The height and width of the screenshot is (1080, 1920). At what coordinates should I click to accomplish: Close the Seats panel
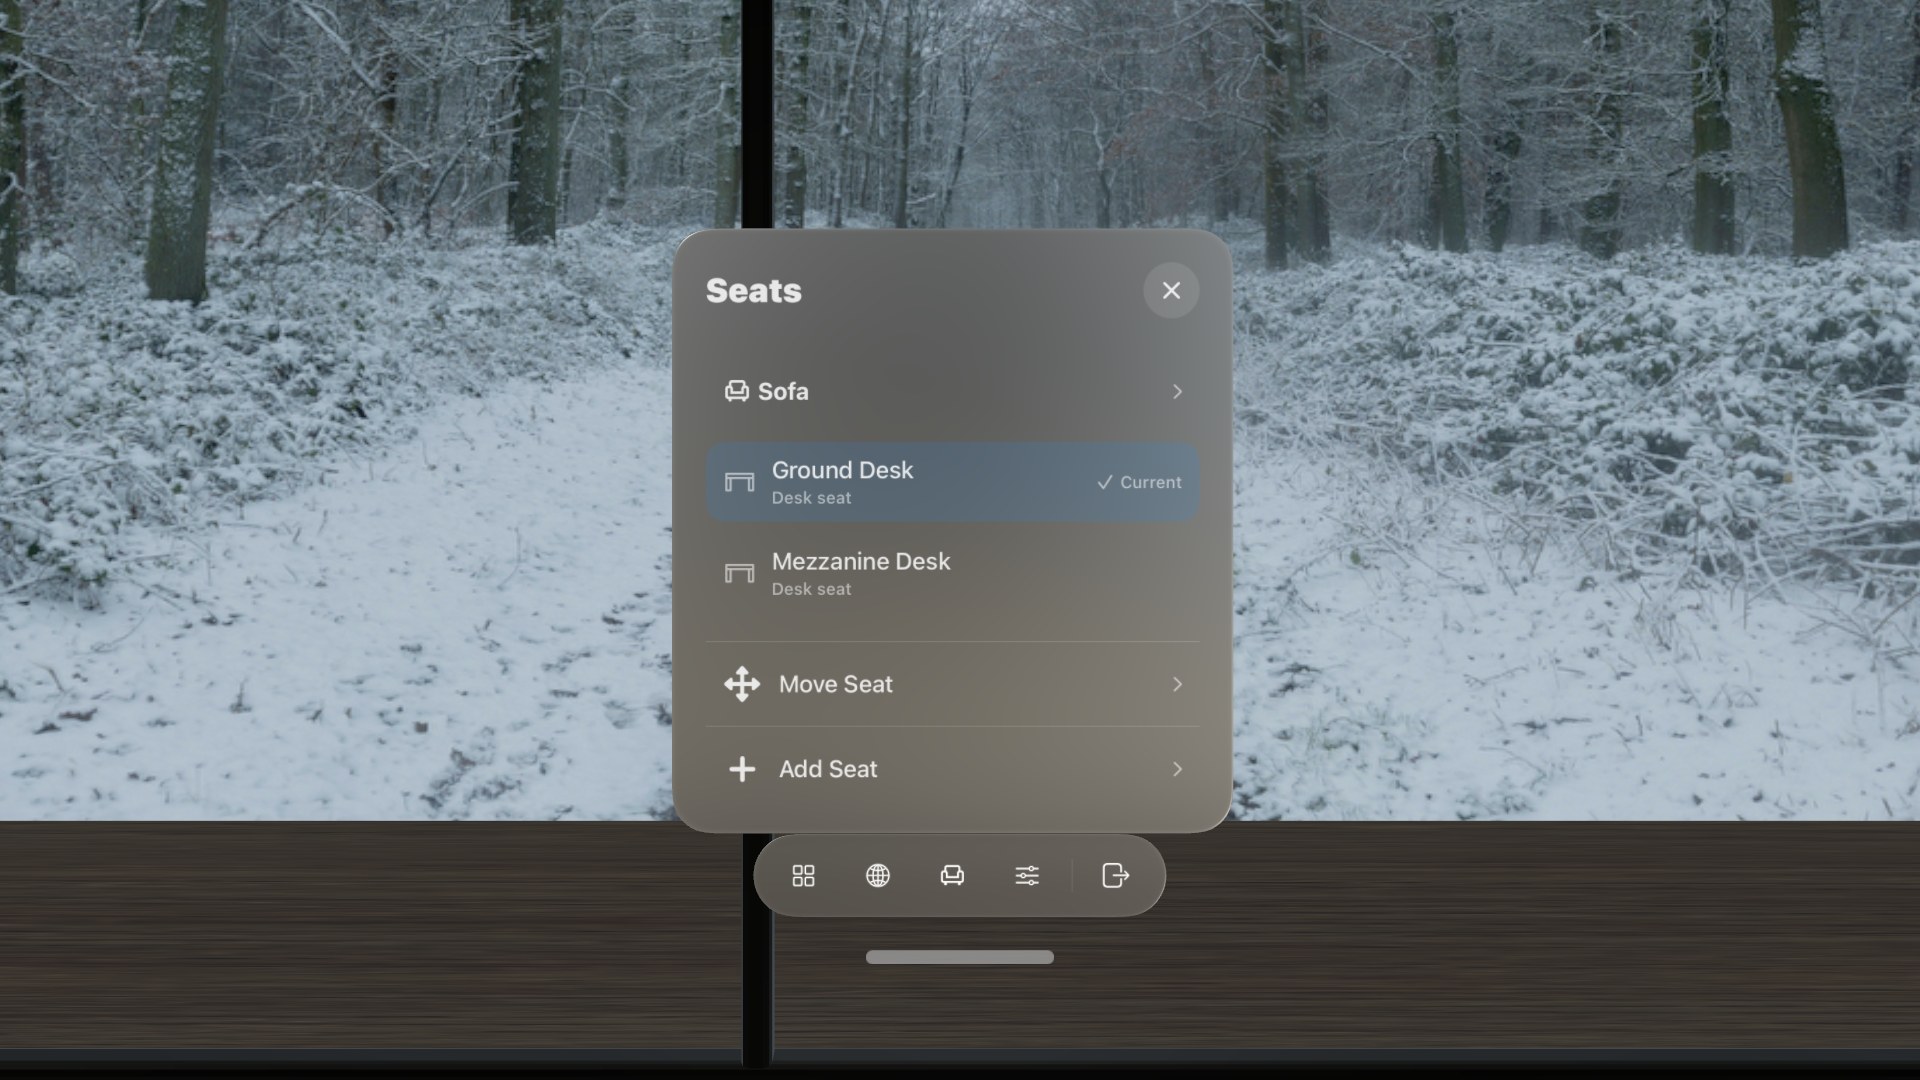click(1171, 290)
